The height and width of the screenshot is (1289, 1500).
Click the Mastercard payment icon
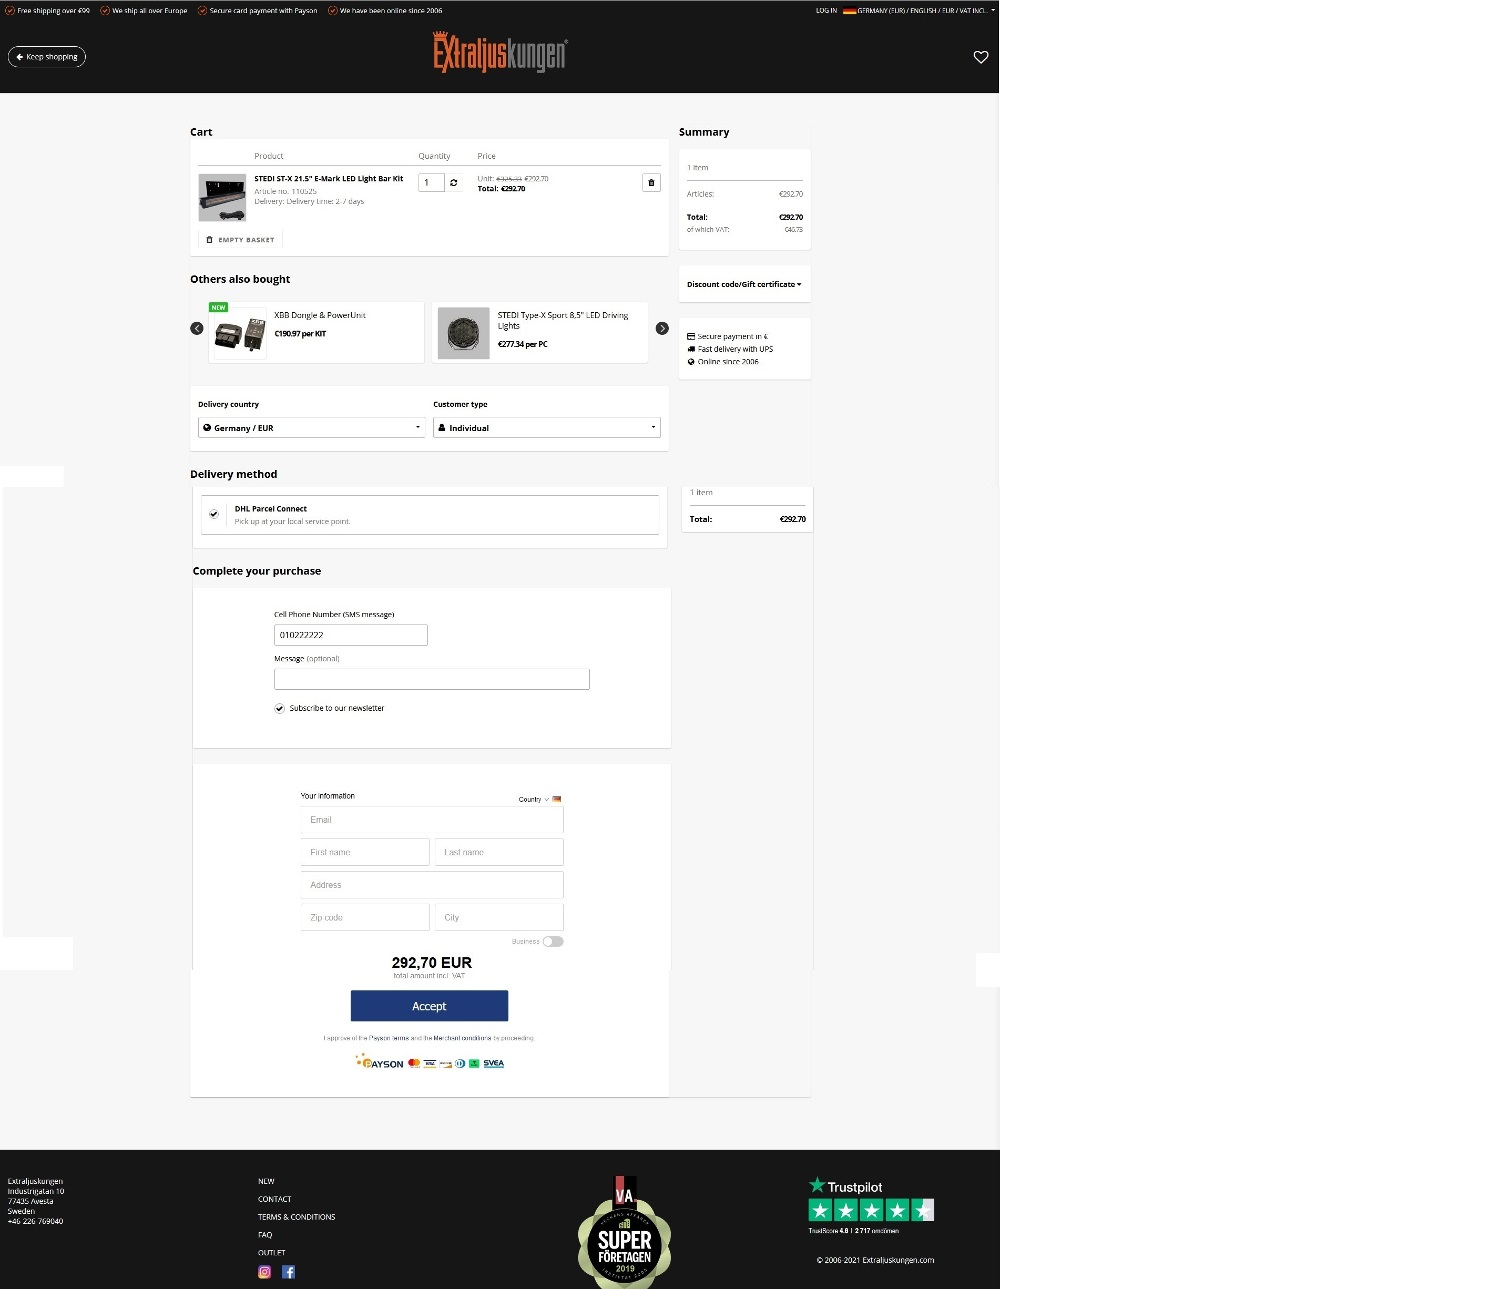[414, 1063]
